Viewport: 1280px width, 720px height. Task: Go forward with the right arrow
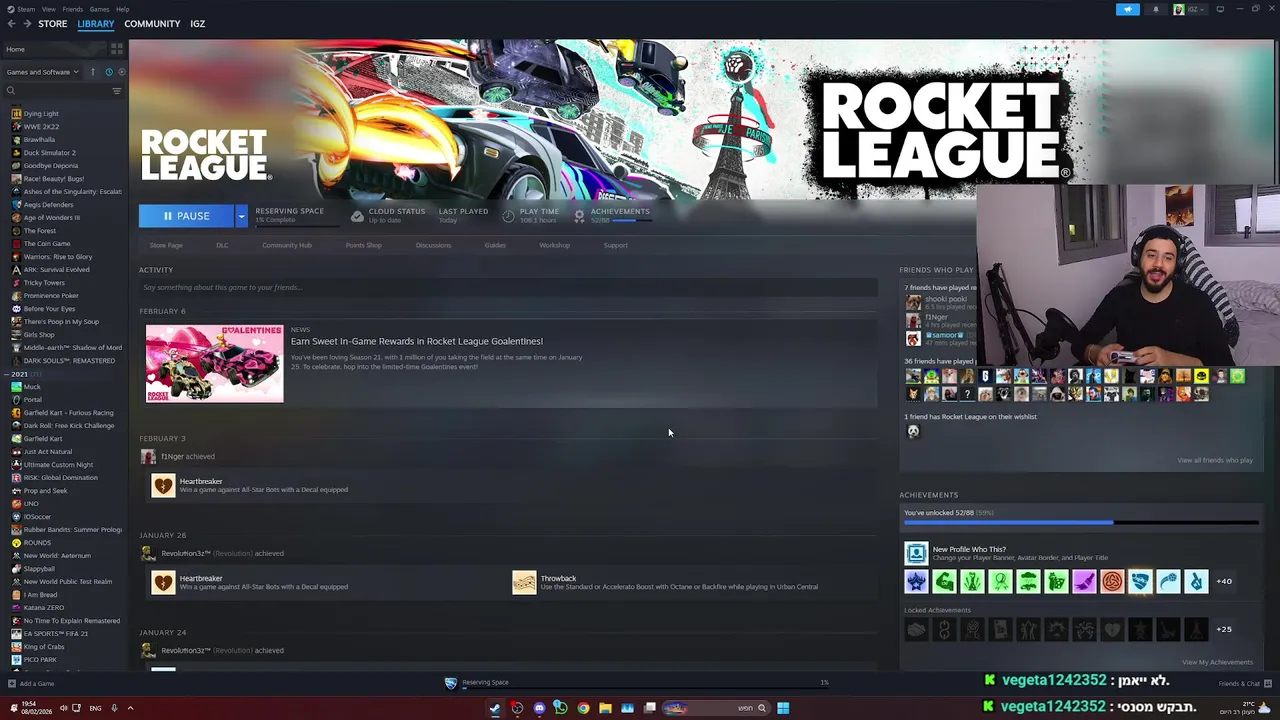[x=27, y=23]
